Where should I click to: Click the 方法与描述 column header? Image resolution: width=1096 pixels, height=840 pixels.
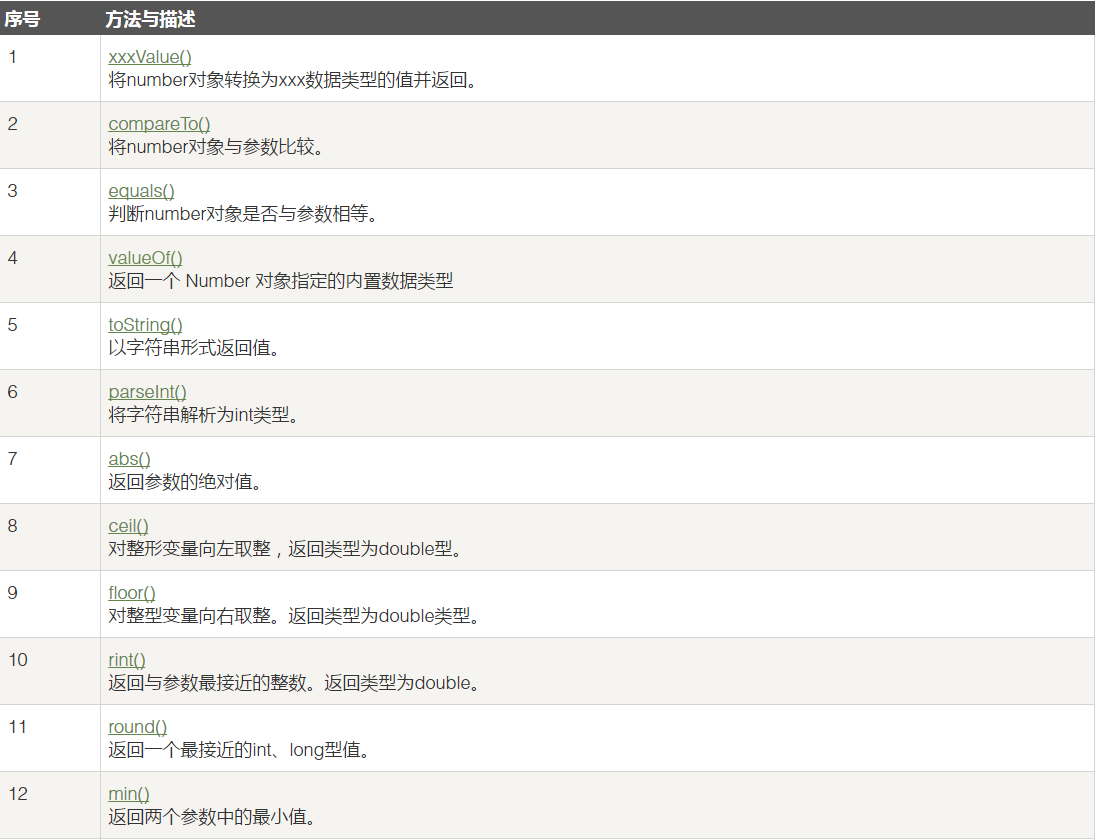[x=150, y=18]
